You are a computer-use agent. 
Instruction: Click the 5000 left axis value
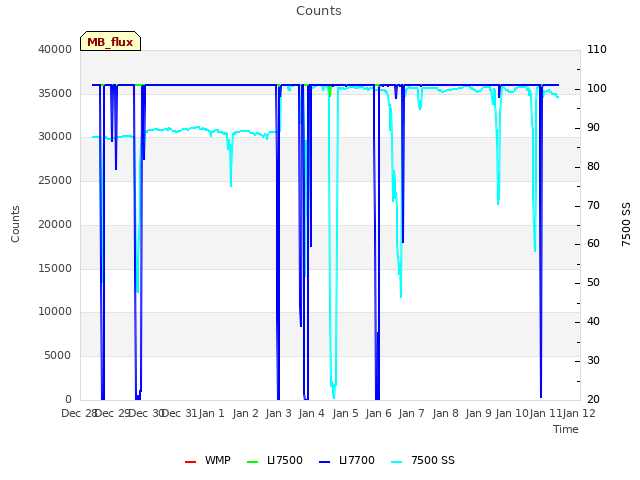point(58,356)
